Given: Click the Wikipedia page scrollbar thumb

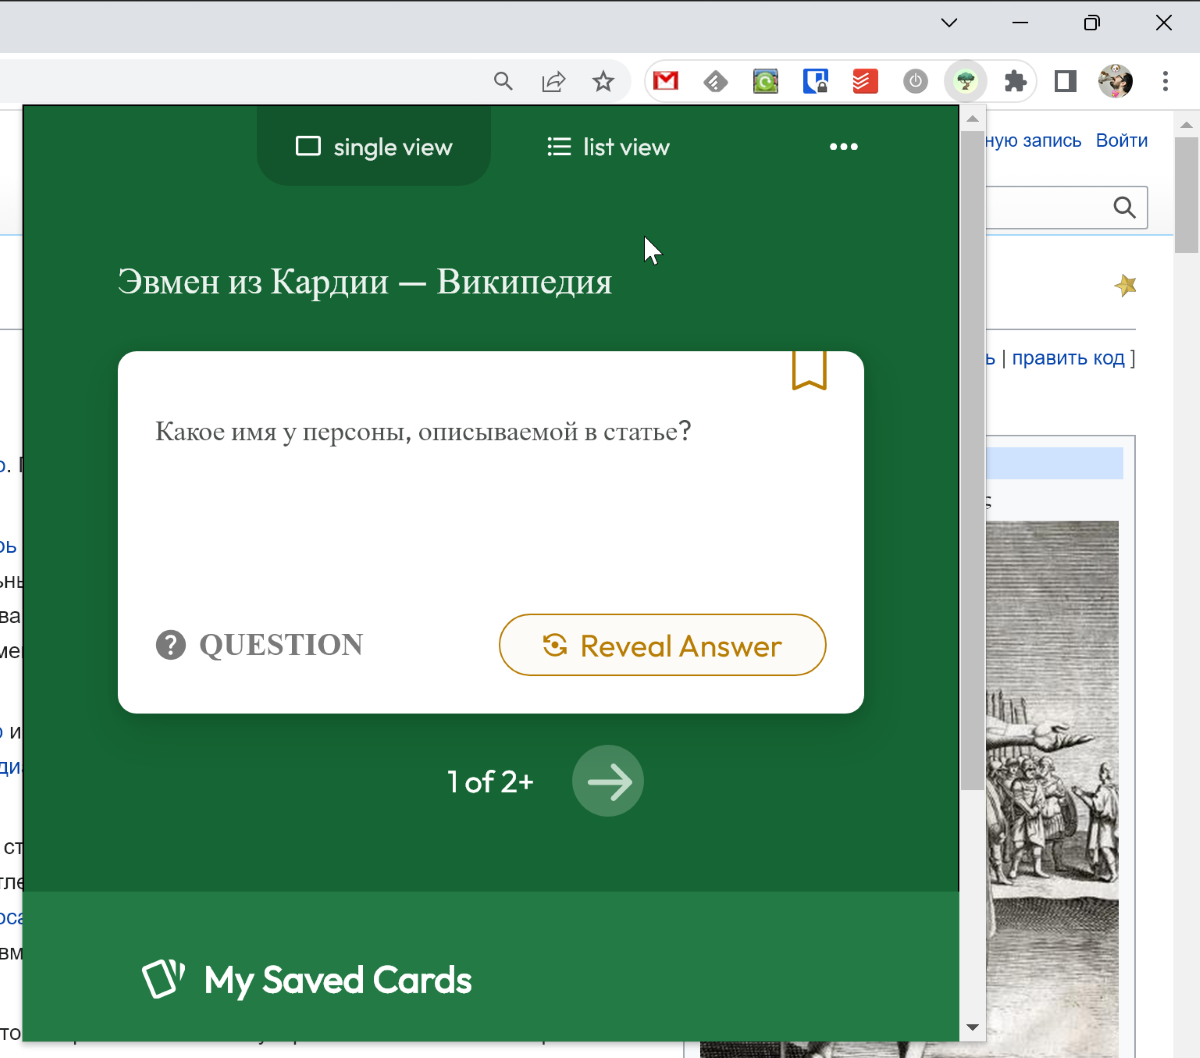Looking at the screenshot, I should click(x=1186, y=195).
